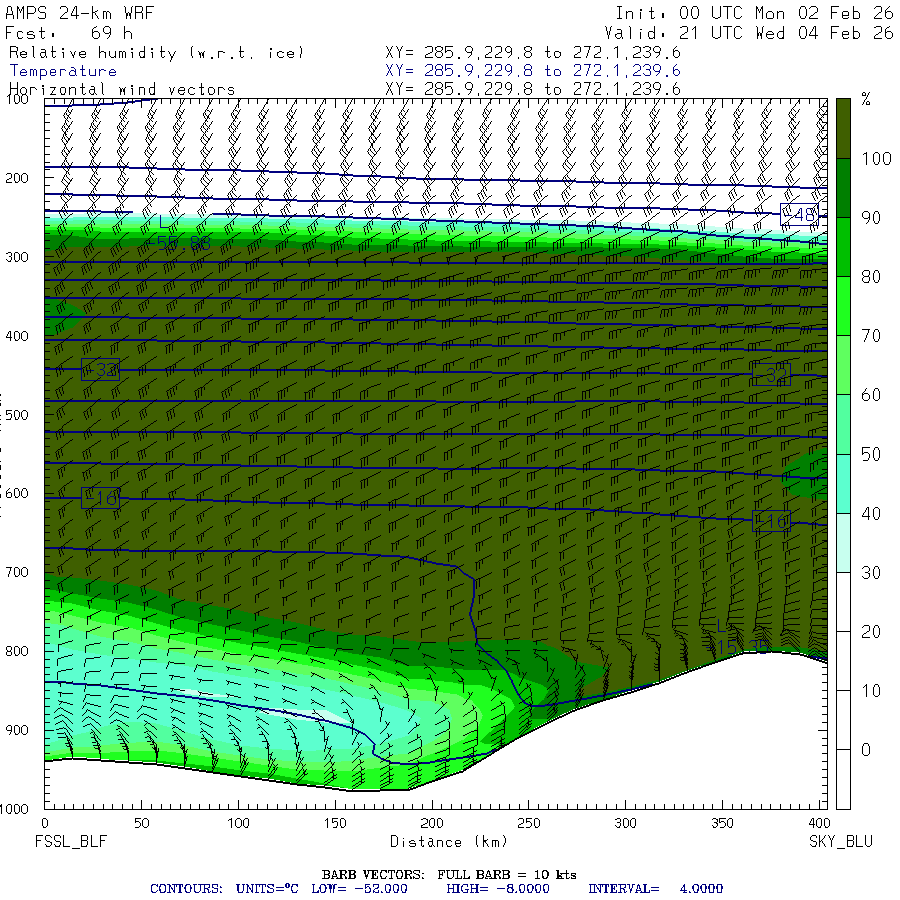Viewport: 900px width, 900px height.
Task: Click the 150 km distance axis tick
Action: [335, 824]
